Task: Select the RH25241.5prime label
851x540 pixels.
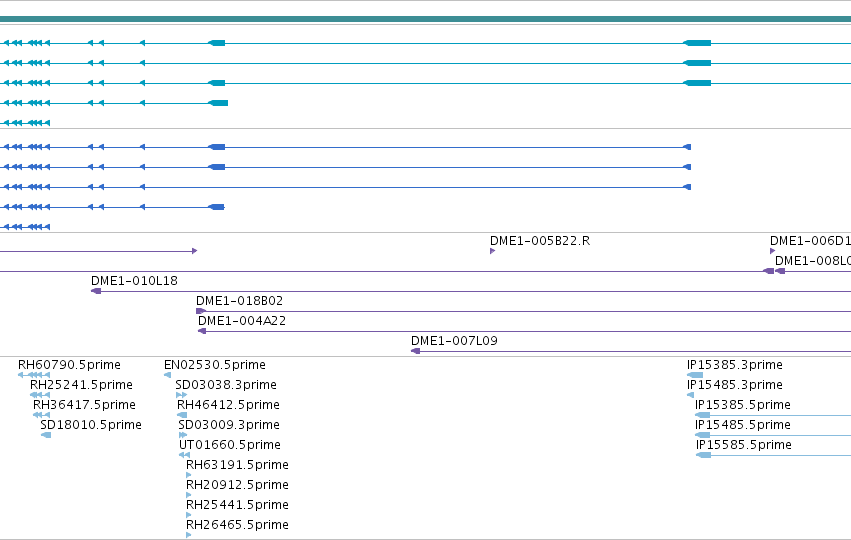Action: (x=81, y=385)
